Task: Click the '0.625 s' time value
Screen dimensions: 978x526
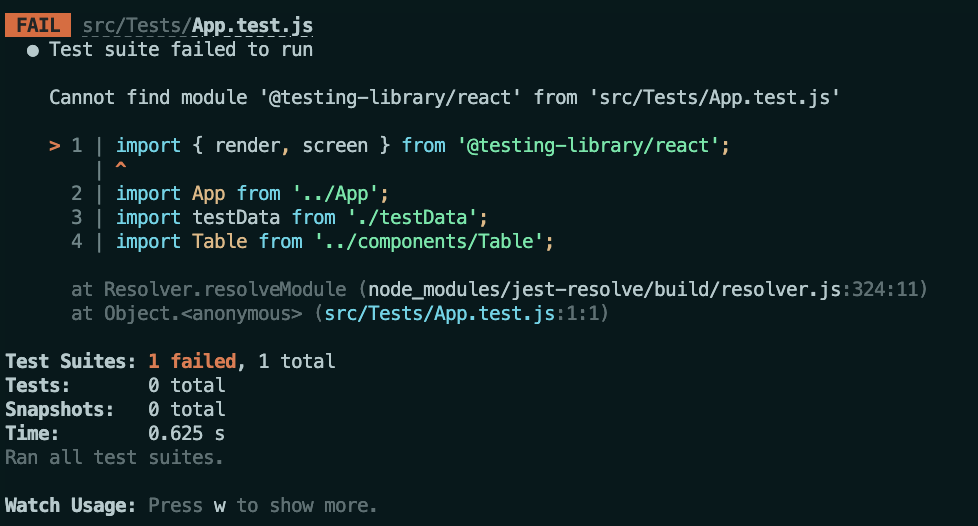Action: [x=186, y=434]
